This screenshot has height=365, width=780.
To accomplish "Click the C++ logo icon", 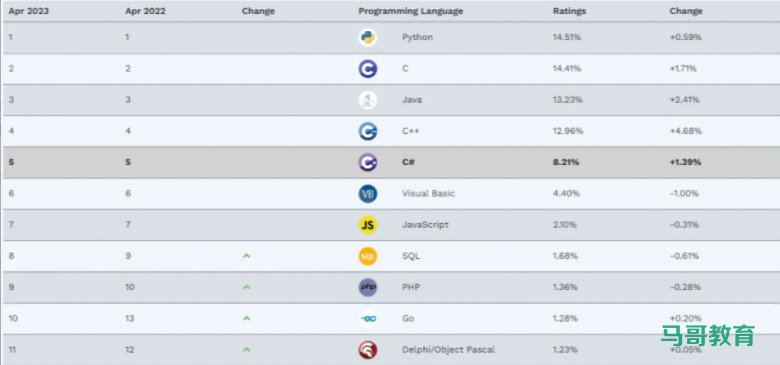I will 368,131.
